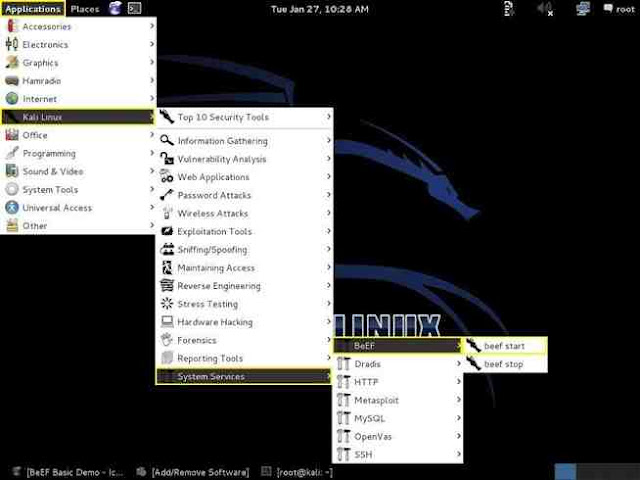Open the Places menu
The width and height of the screenshot is (640, 480).
(85, 9)
